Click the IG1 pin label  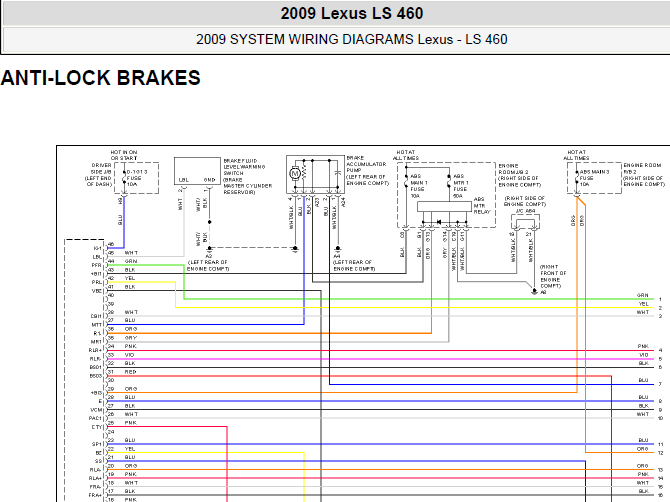[98, 248]
